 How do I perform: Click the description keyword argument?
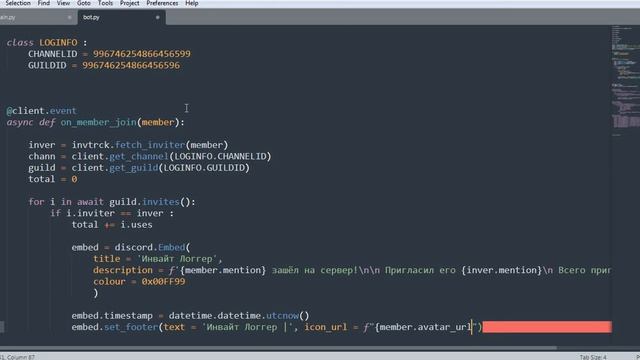click(x=122, y=270)
